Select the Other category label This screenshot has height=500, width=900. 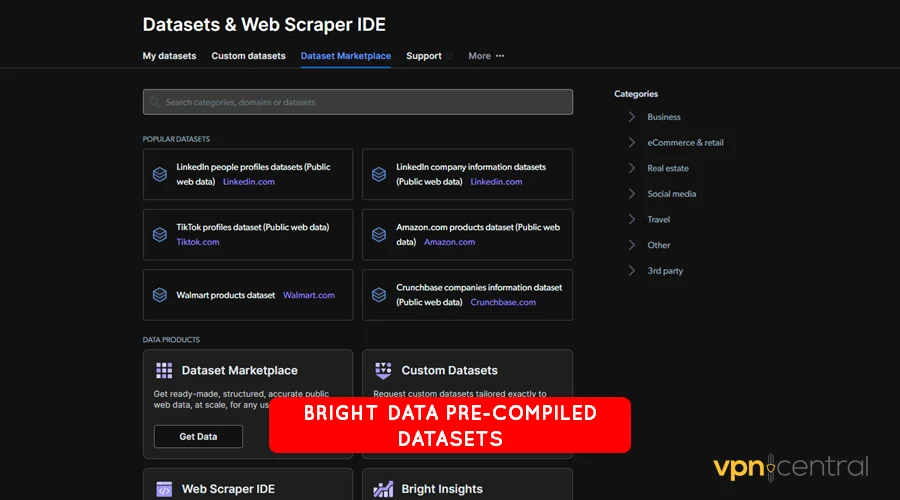(x=658, y=245)
